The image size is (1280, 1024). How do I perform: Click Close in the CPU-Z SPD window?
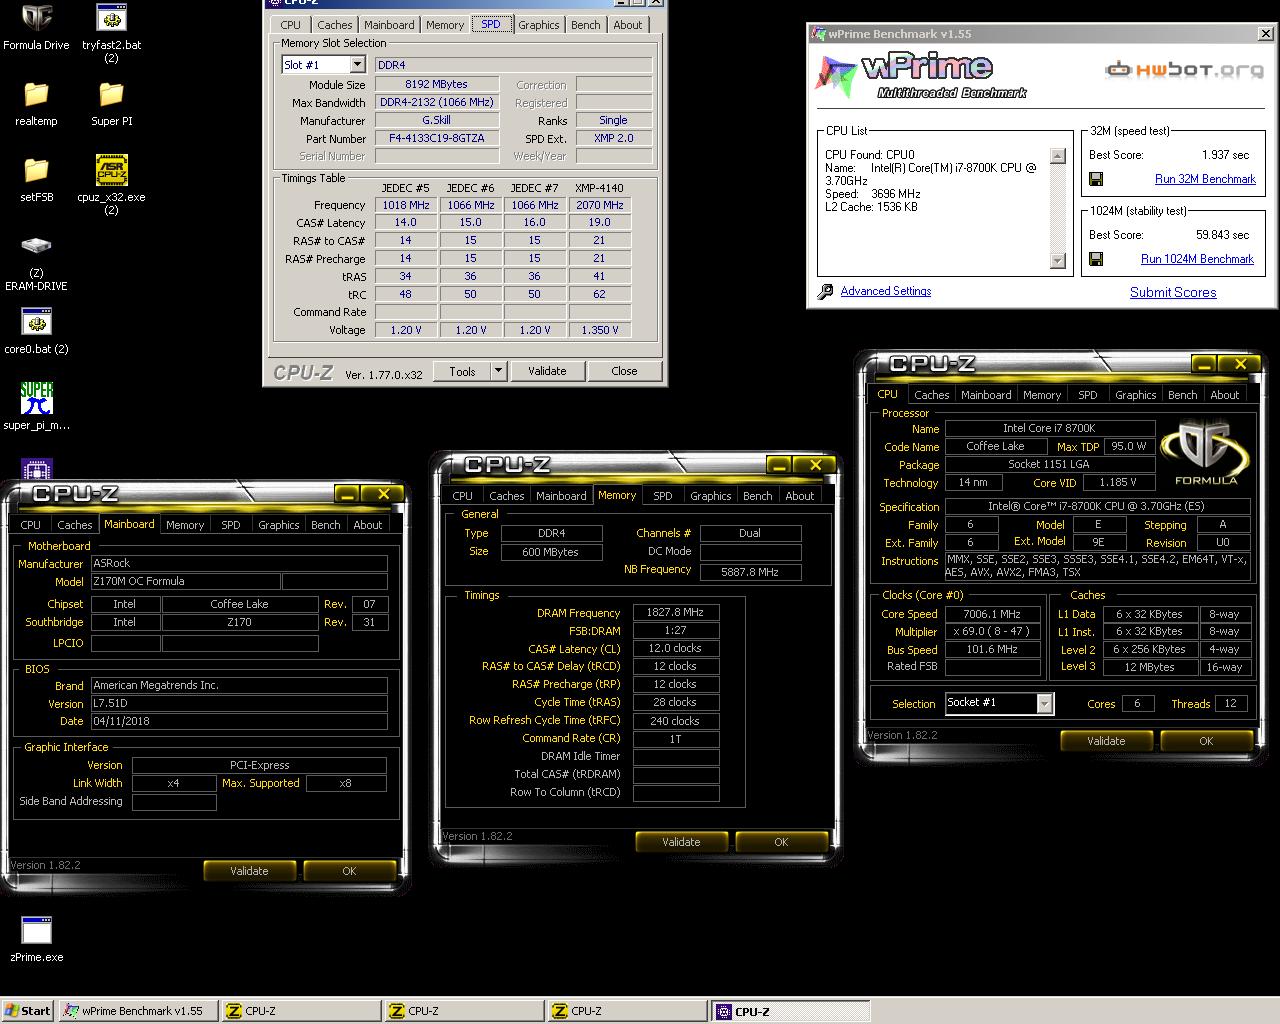pyautogui.click(x=624, y=371)
